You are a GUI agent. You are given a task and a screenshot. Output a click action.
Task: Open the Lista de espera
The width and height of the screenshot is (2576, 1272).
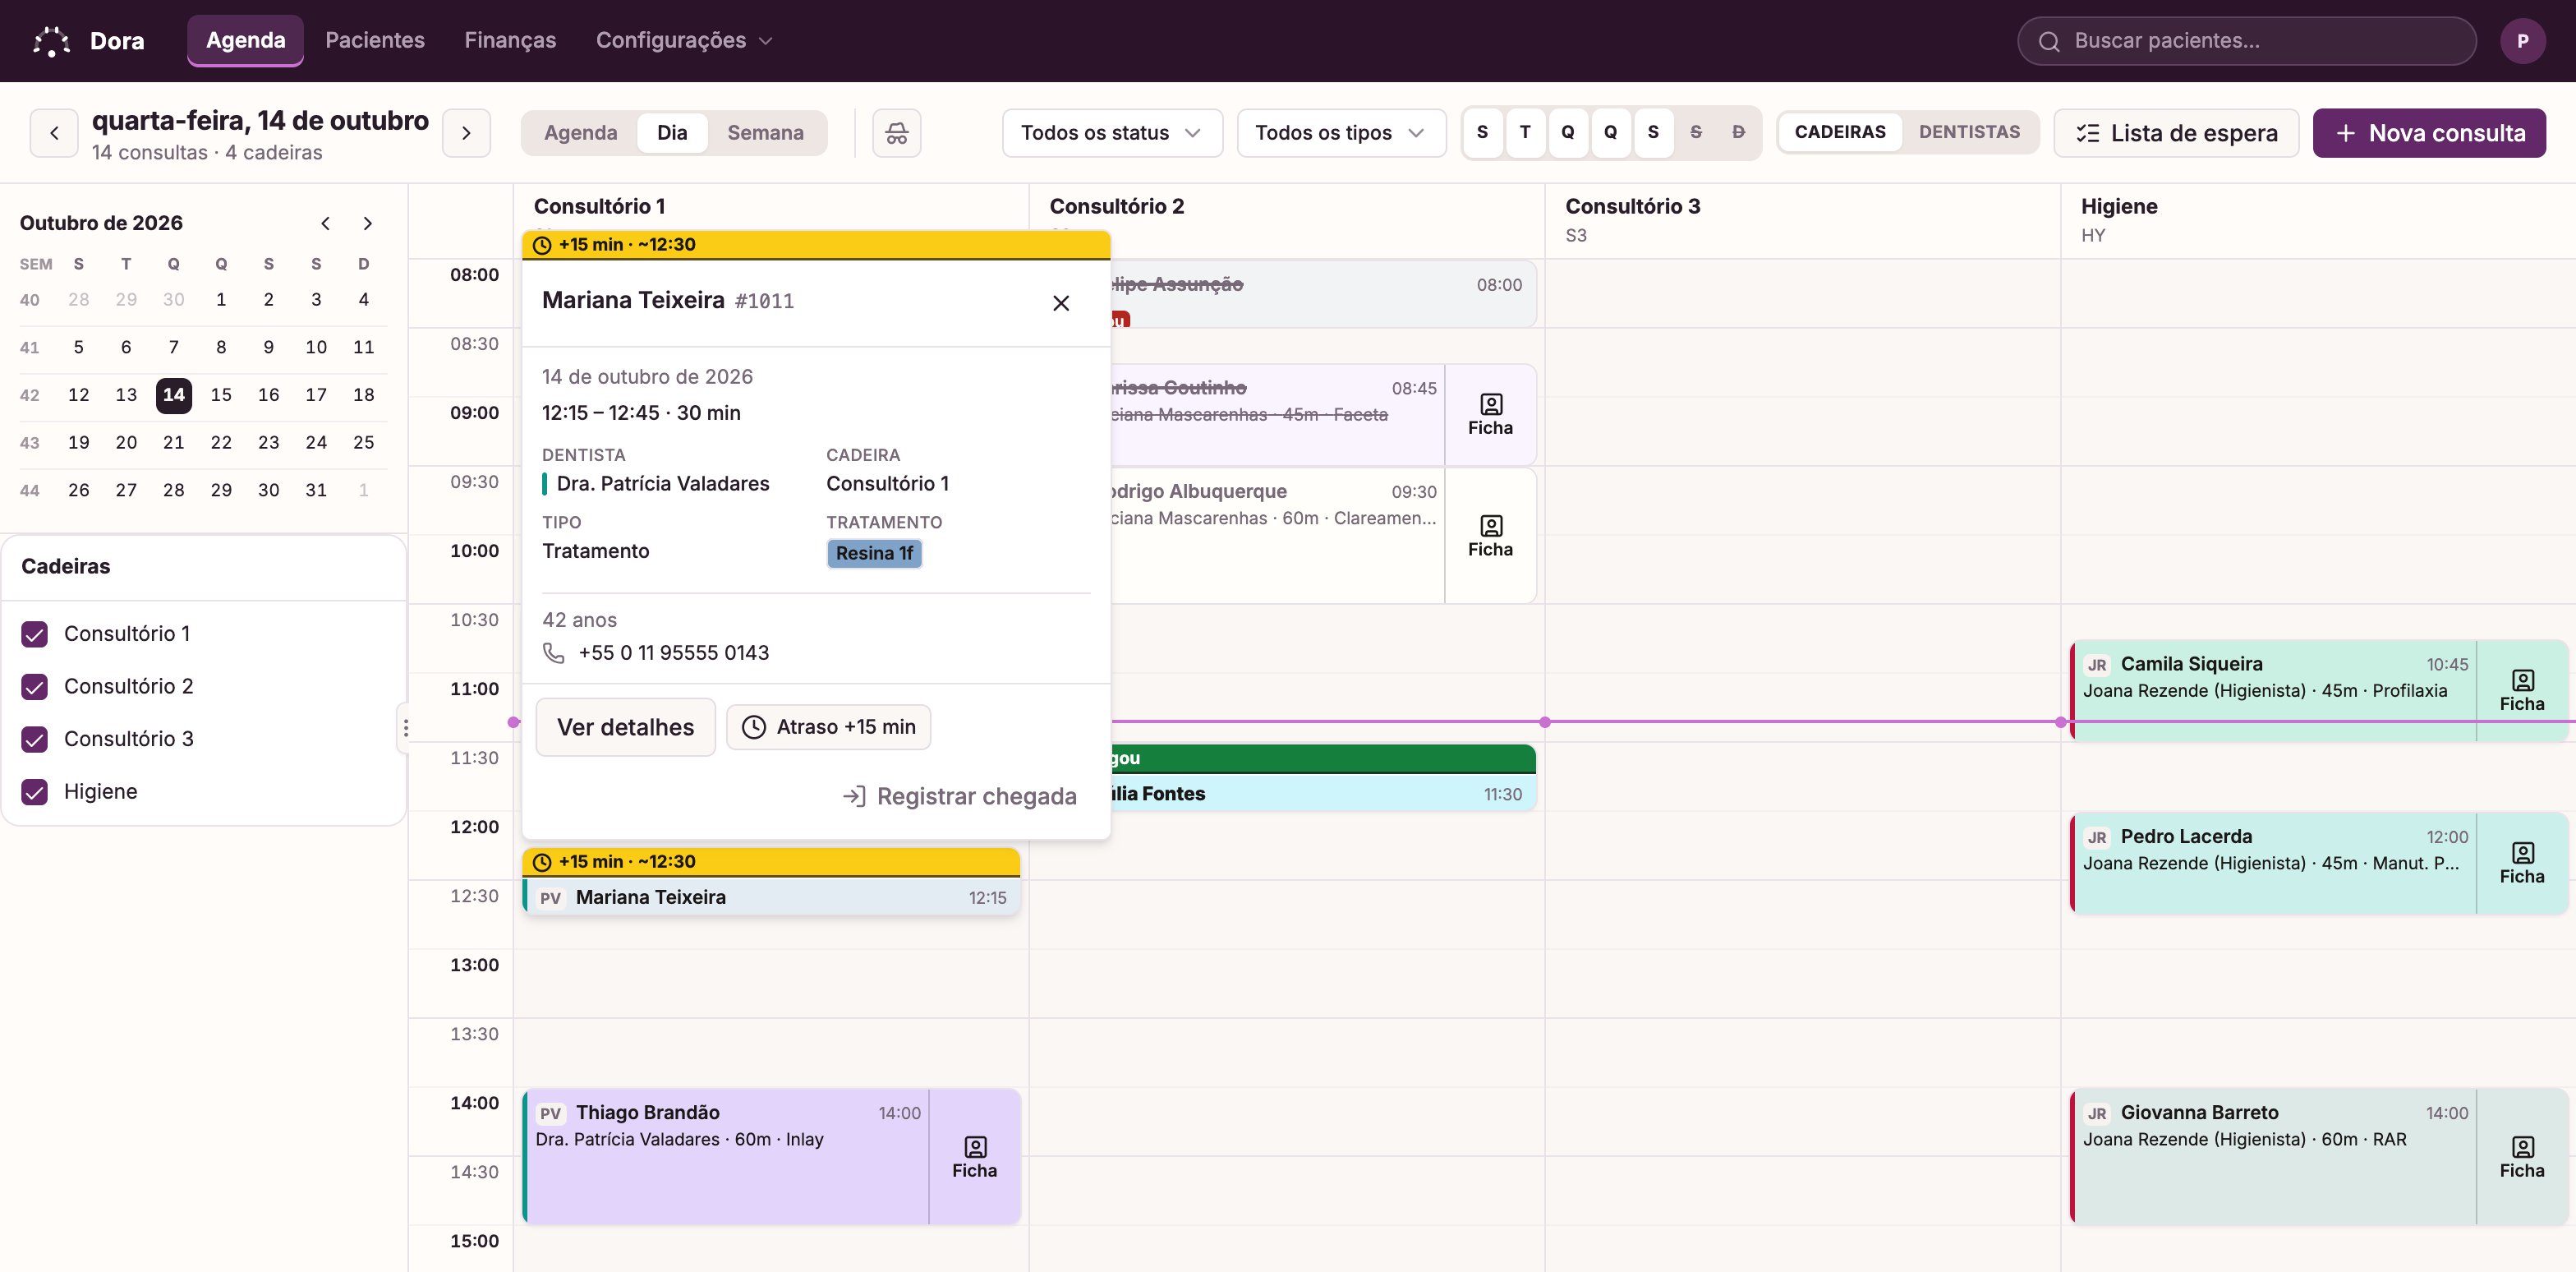pos(2176,133)
